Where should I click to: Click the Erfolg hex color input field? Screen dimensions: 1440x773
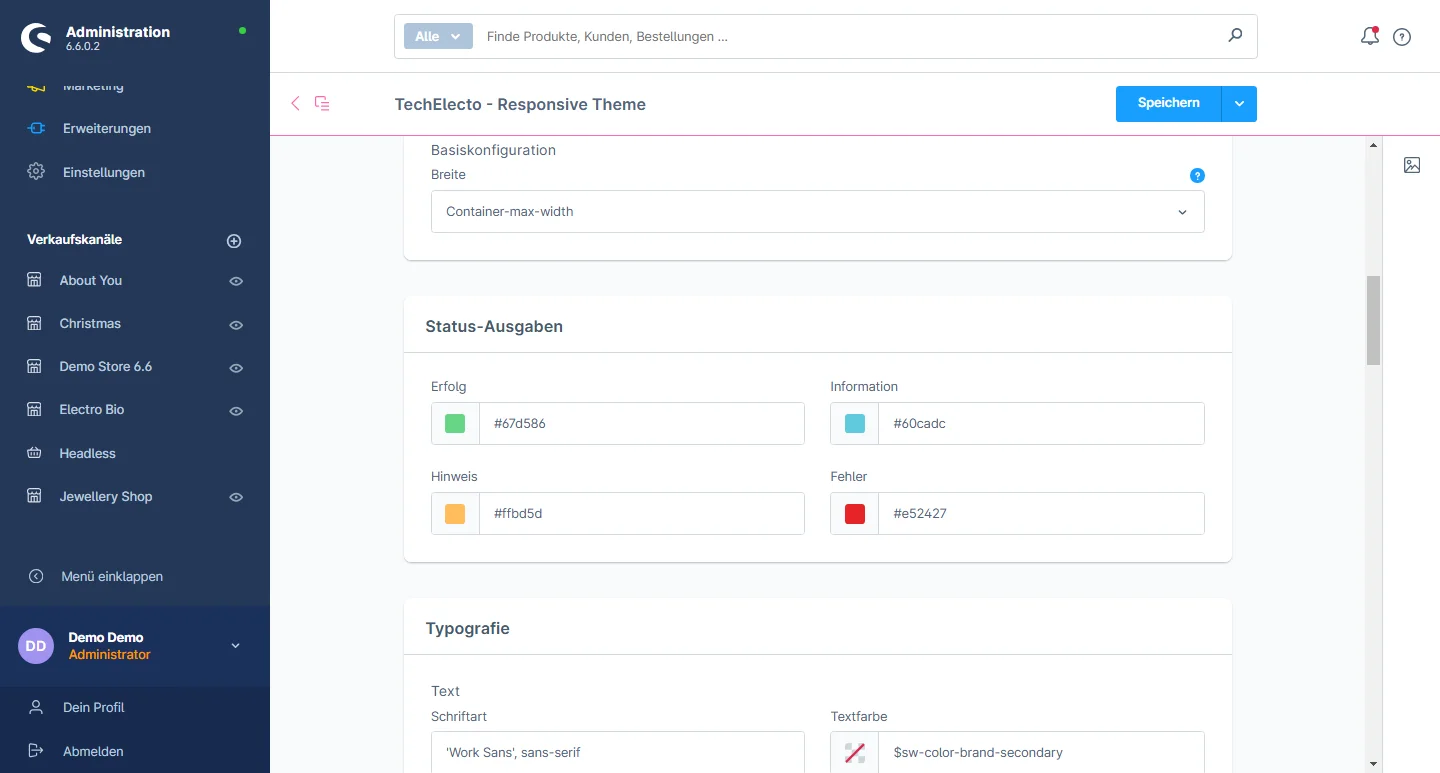641,424
